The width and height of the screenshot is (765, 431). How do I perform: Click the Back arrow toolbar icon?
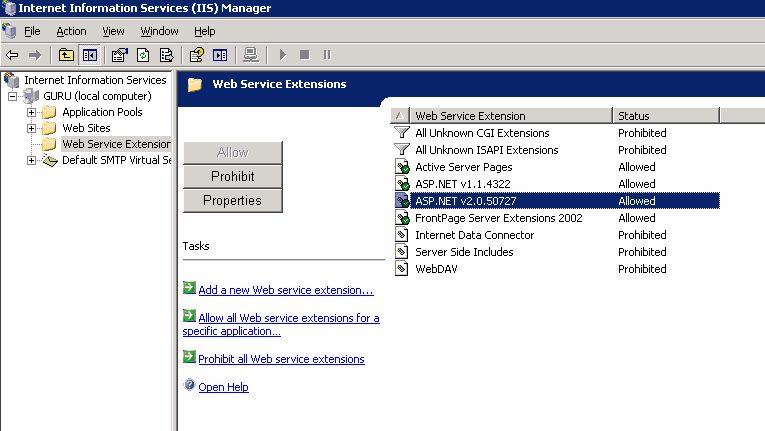(12, 55)
